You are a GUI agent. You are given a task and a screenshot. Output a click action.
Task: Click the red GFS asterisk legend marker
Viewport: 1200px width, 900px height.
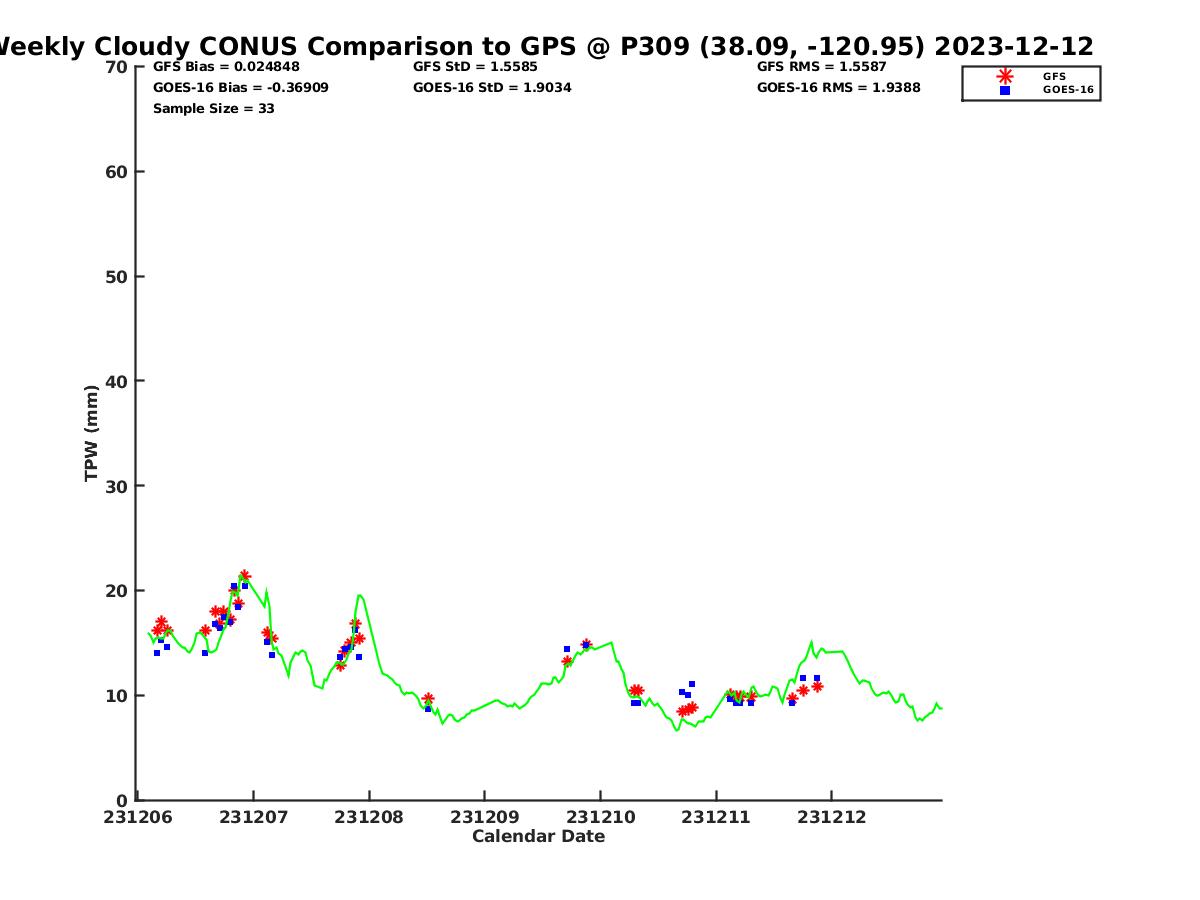pyautogui.click(x=1005, y=76)
